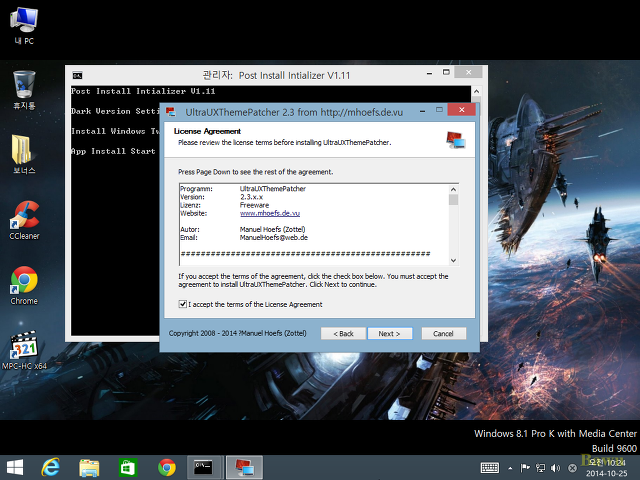Open the touch keyboard tray icon
This screenshot has height=480, width=640.
point(490,468)
